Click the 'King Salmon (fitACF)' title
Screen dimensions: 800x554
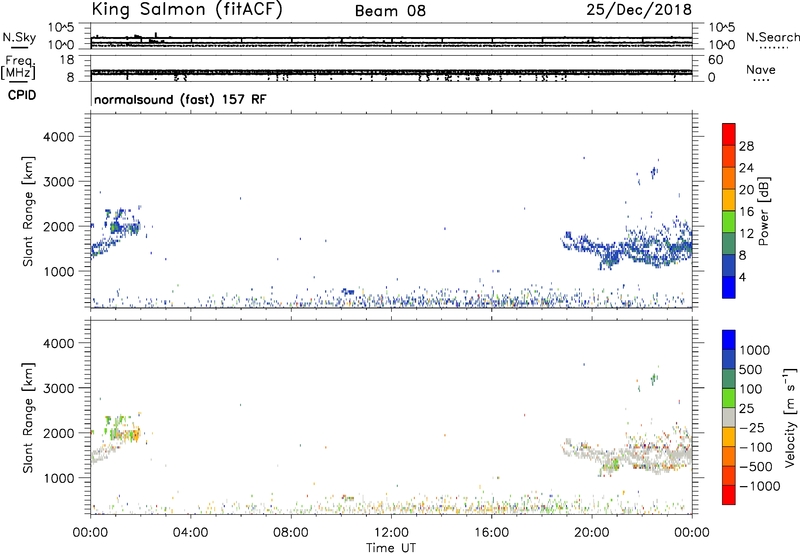(187, 9)
